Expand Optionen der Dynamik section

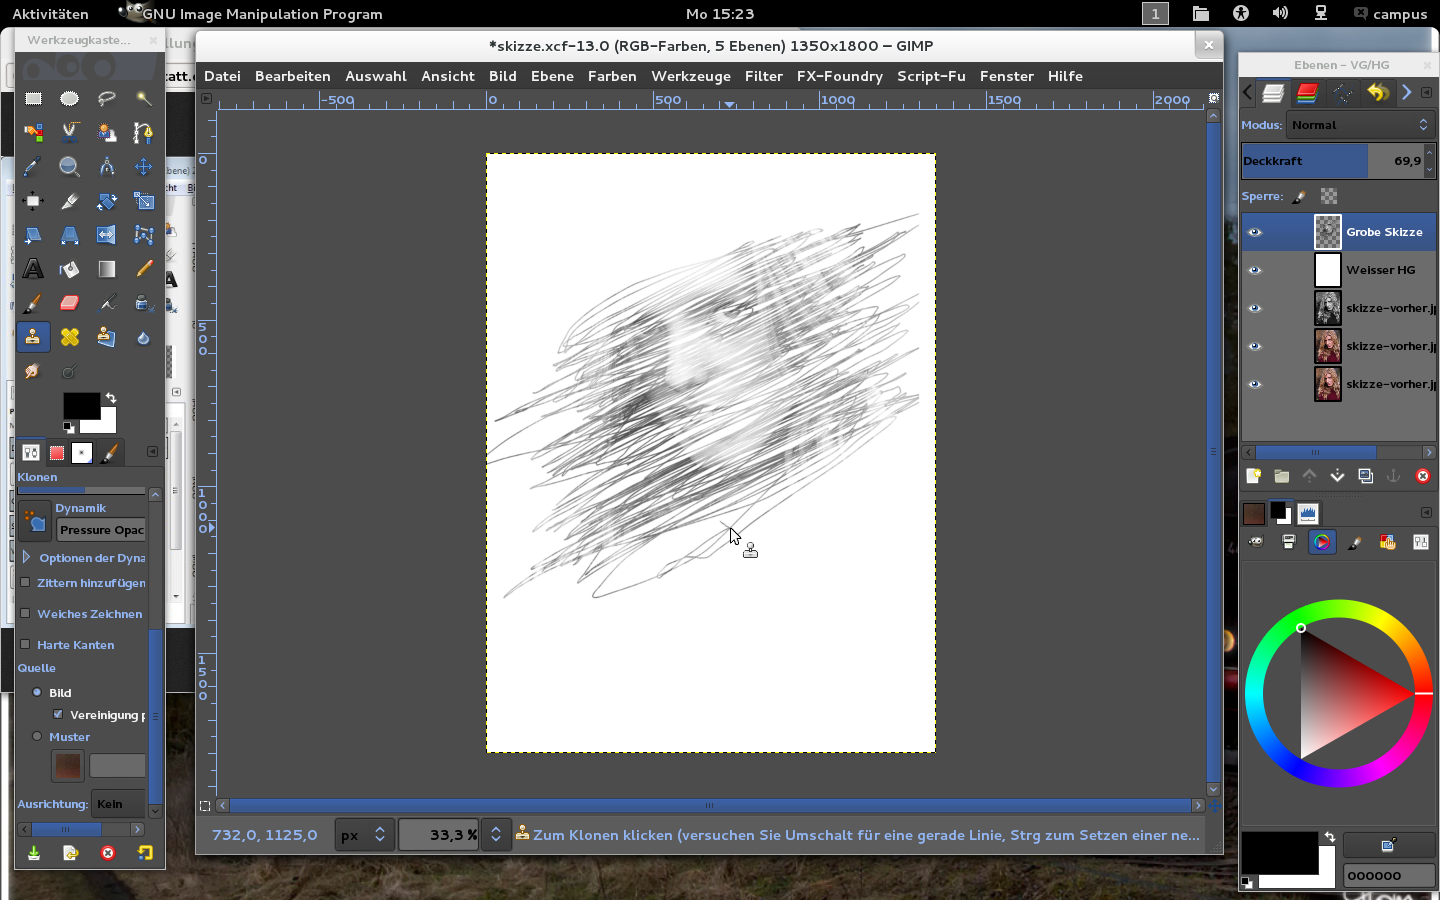tap(27, 558)
